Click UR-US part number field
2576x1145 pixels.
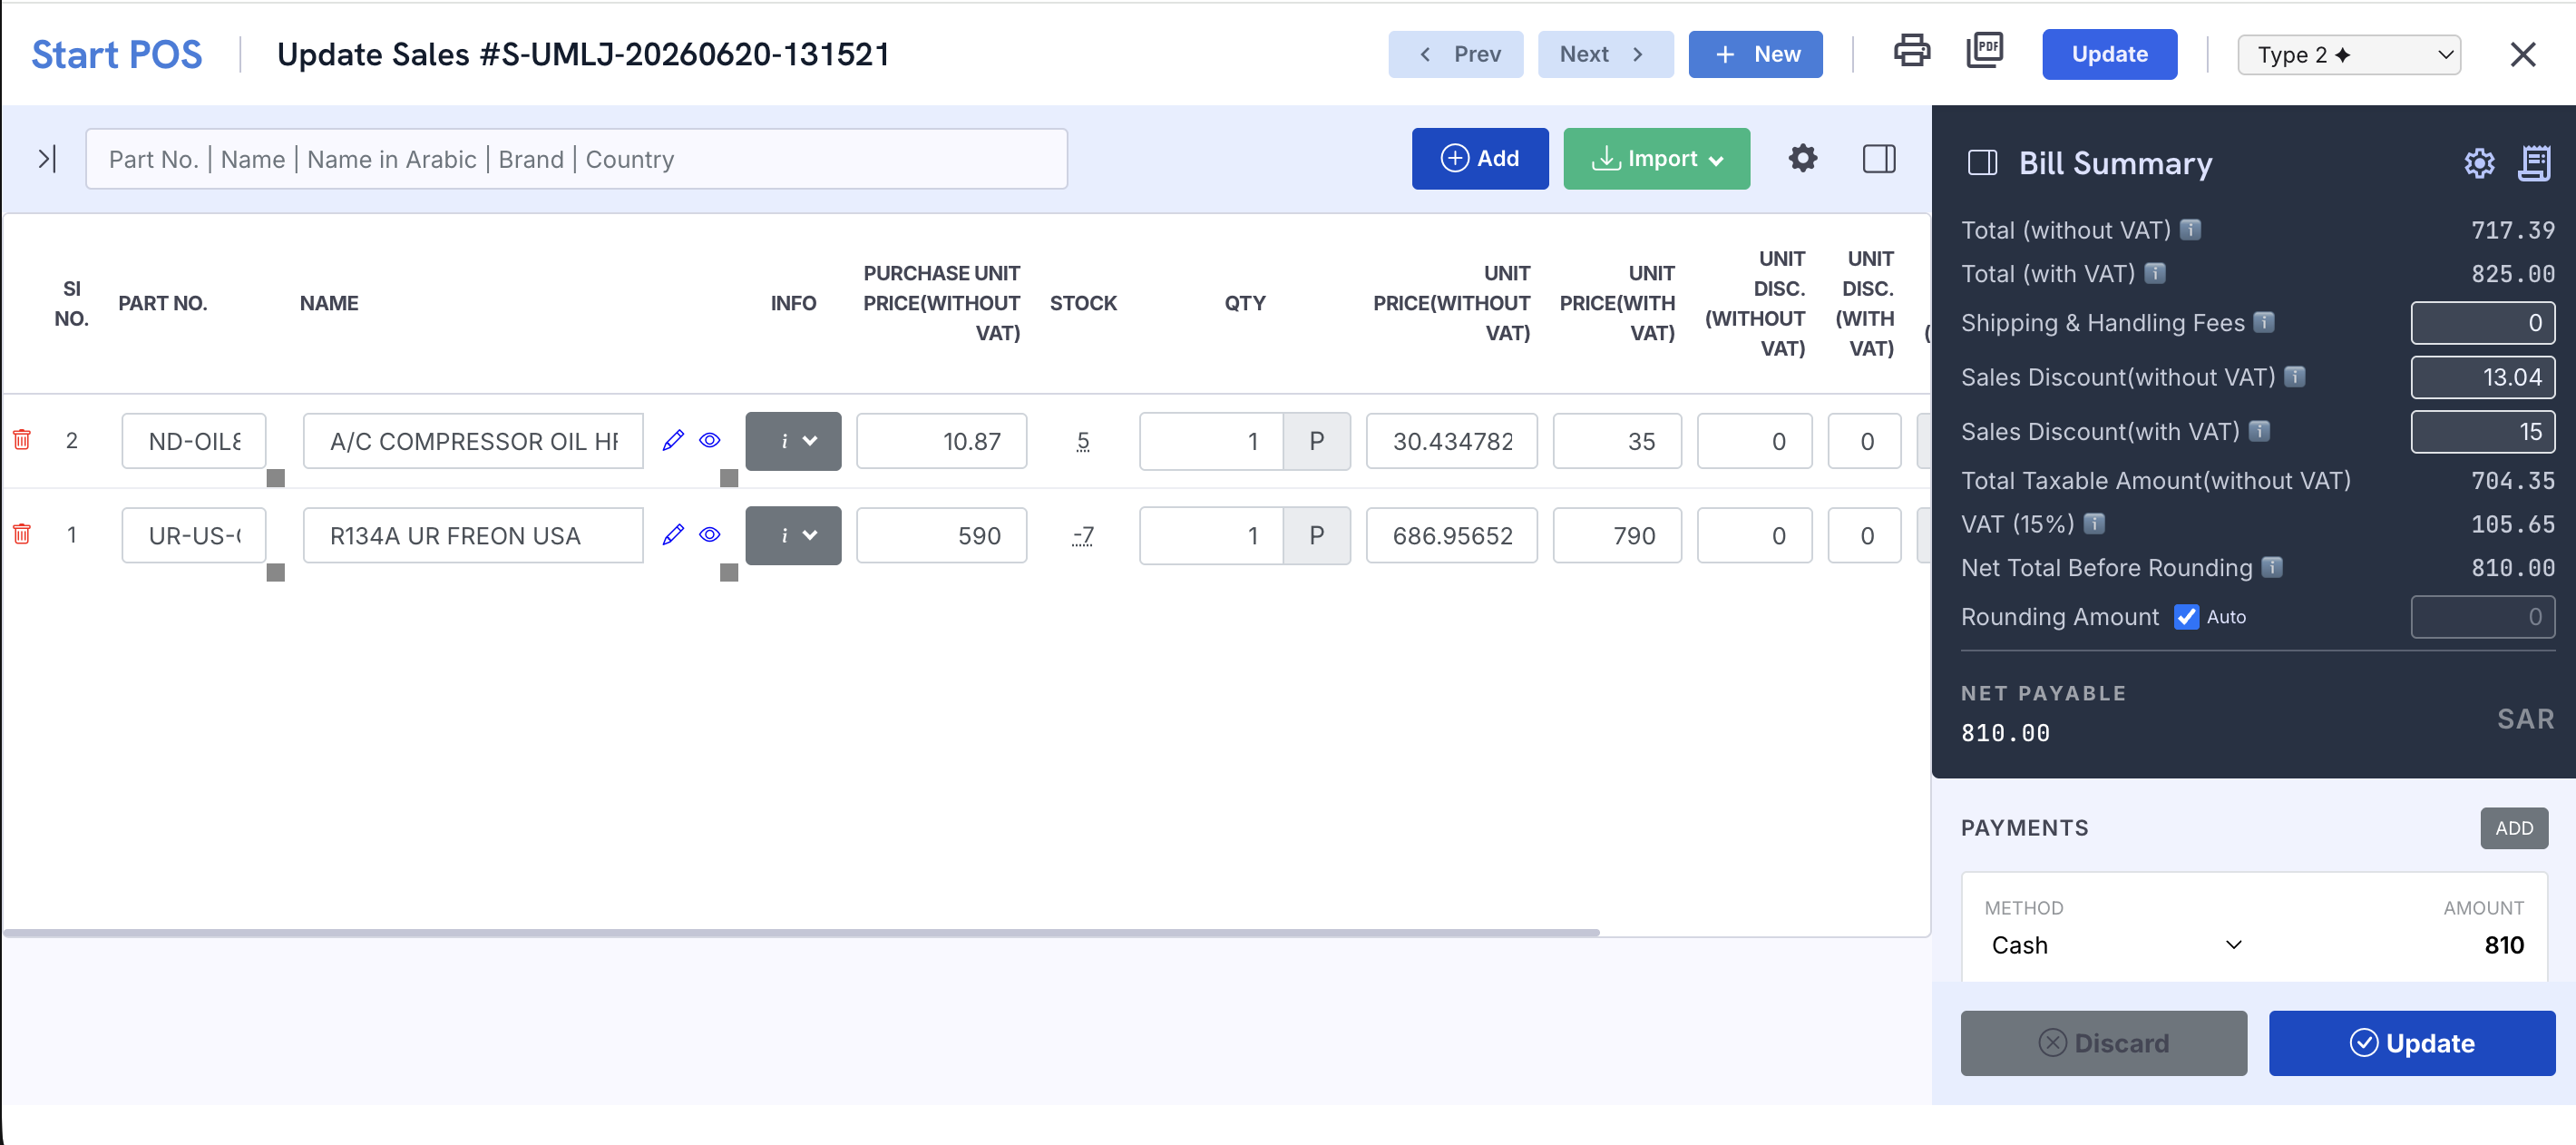194,536
